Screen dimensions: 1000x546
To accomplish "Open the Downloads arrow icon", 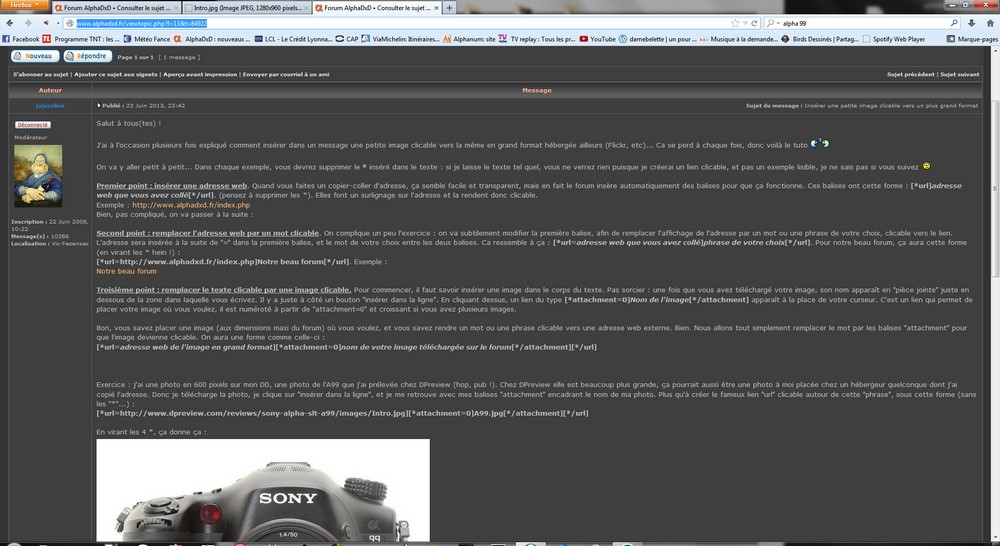I will point(971,23).
